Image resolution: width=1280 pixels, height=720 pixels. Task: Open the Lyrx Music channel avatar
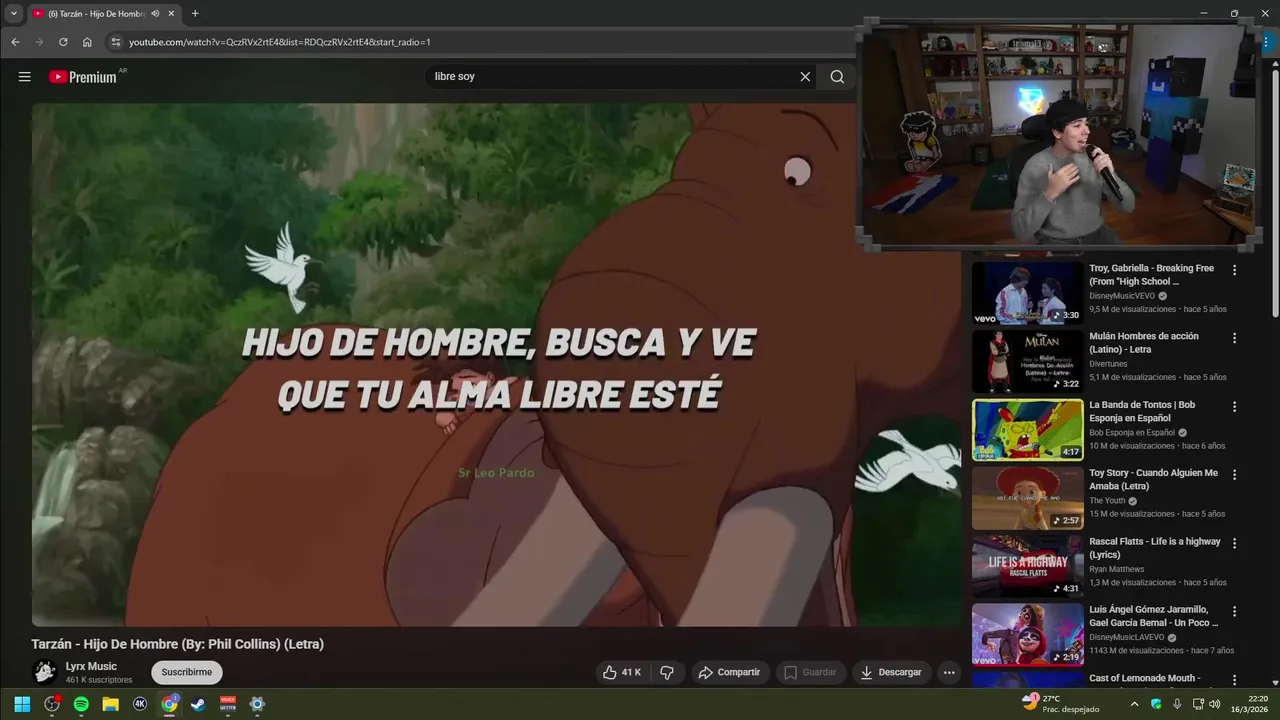point(44,672)
